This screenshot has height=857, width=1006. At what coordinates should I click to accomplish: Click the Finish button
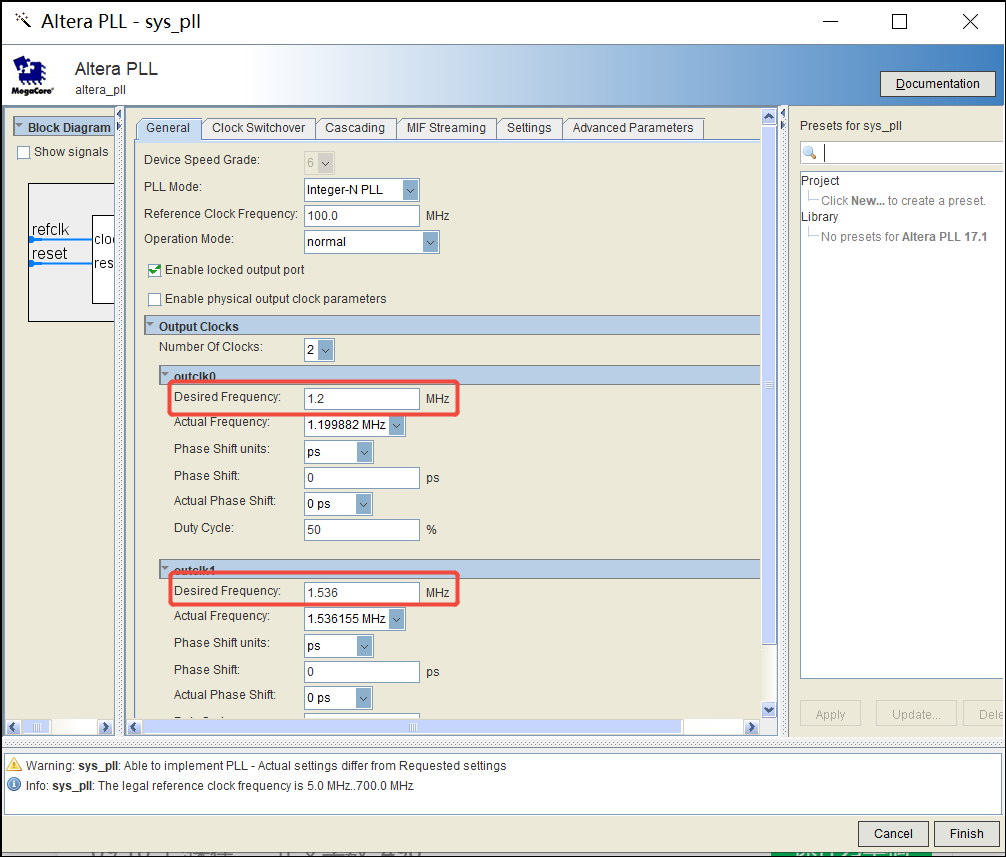[966, 833]
